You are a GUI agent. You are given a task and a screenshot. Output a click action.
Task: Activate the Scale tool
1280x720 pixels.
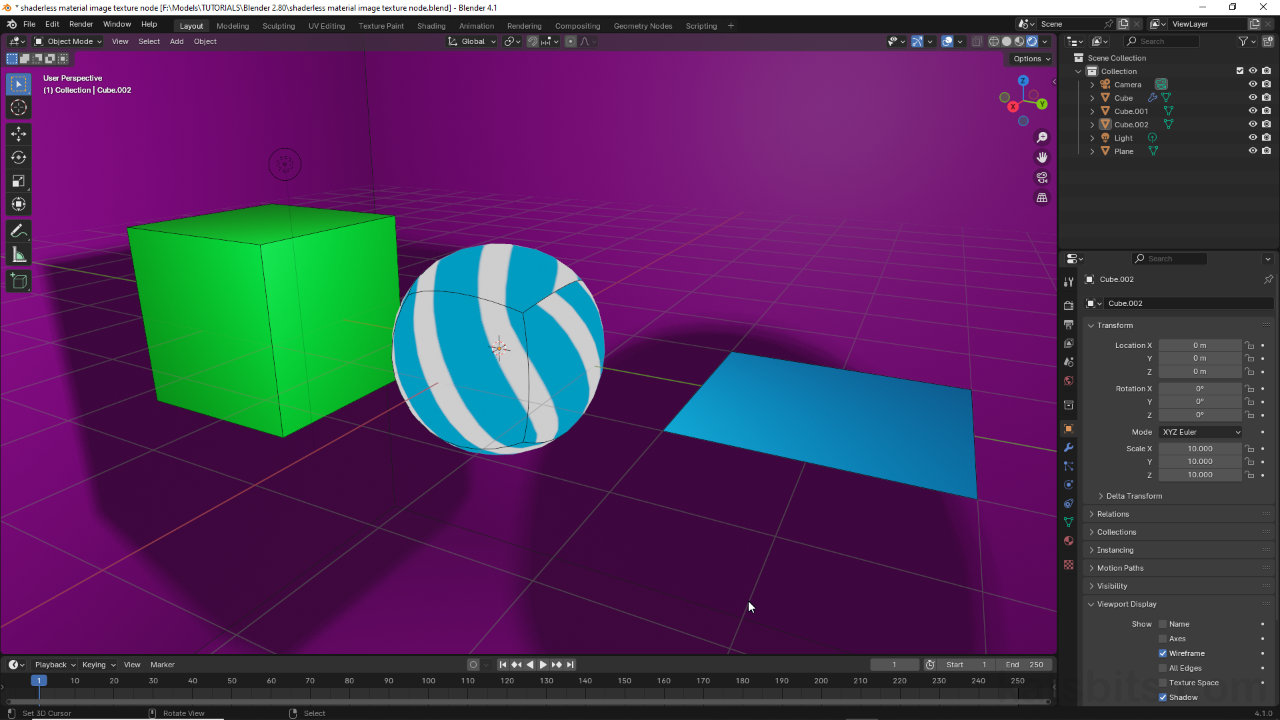(18, 181)
